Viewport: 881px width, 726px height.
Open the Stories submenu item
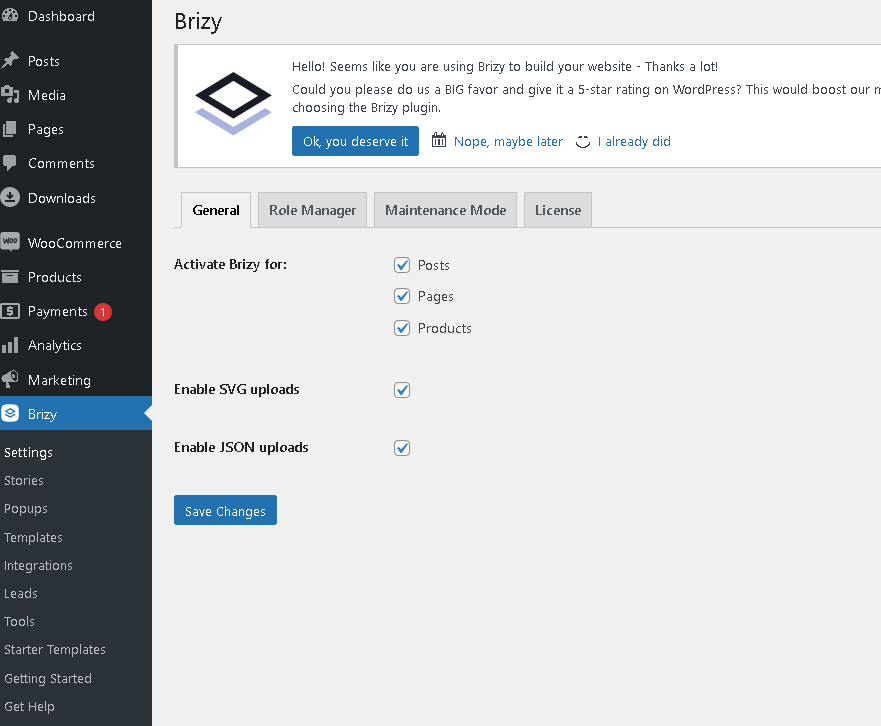pos(24,480)
